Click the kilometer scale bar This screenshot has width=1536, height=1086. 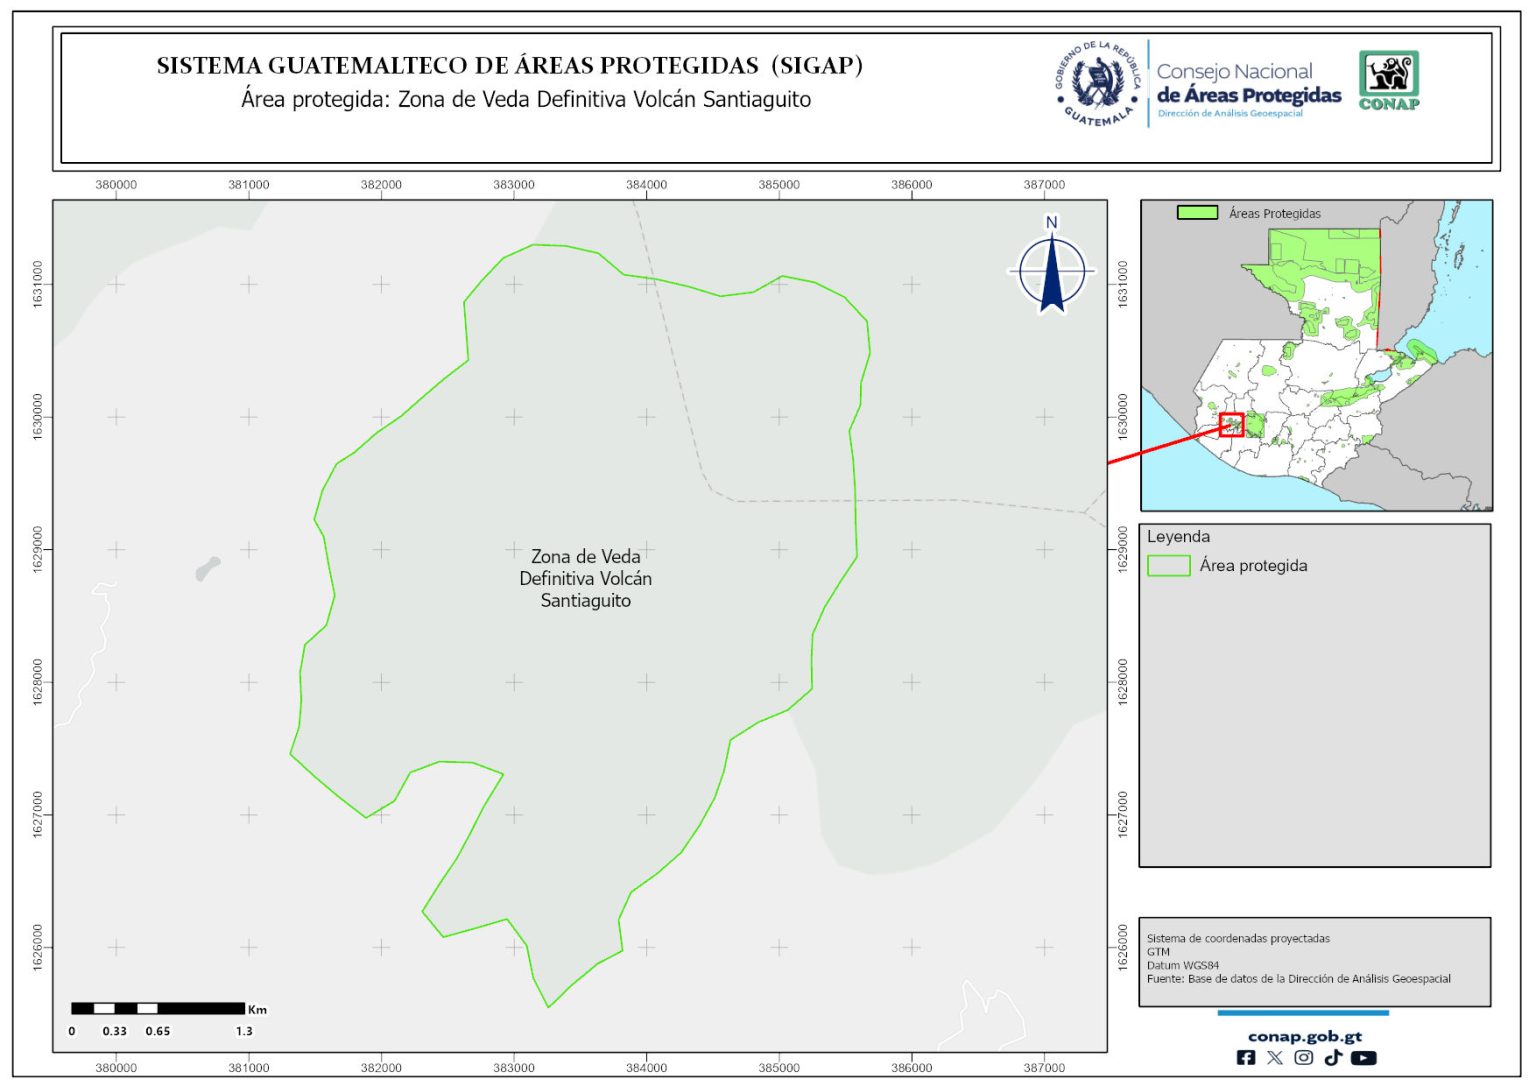coord(158,1008)
